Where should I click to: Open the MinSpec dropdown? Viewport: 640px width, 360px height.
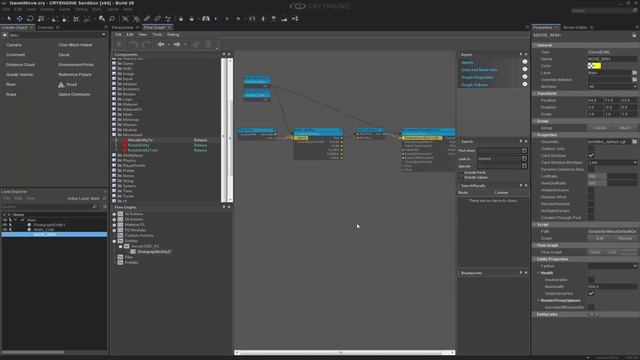[x=612, y=87]
